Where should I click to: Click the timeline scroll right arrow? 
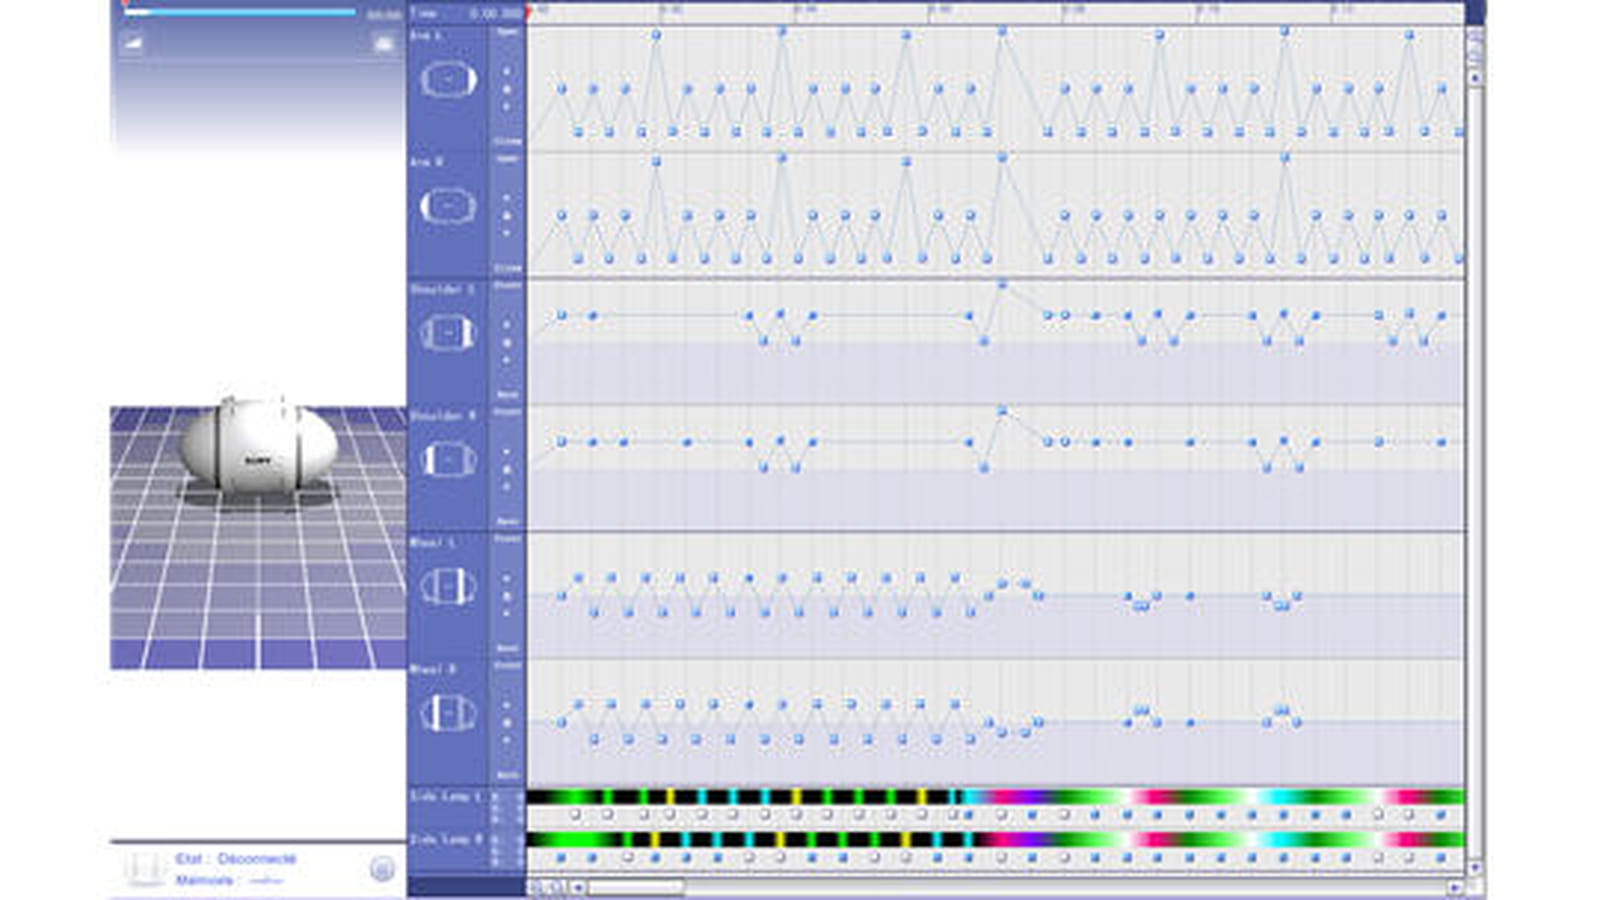coord(1455,887)
